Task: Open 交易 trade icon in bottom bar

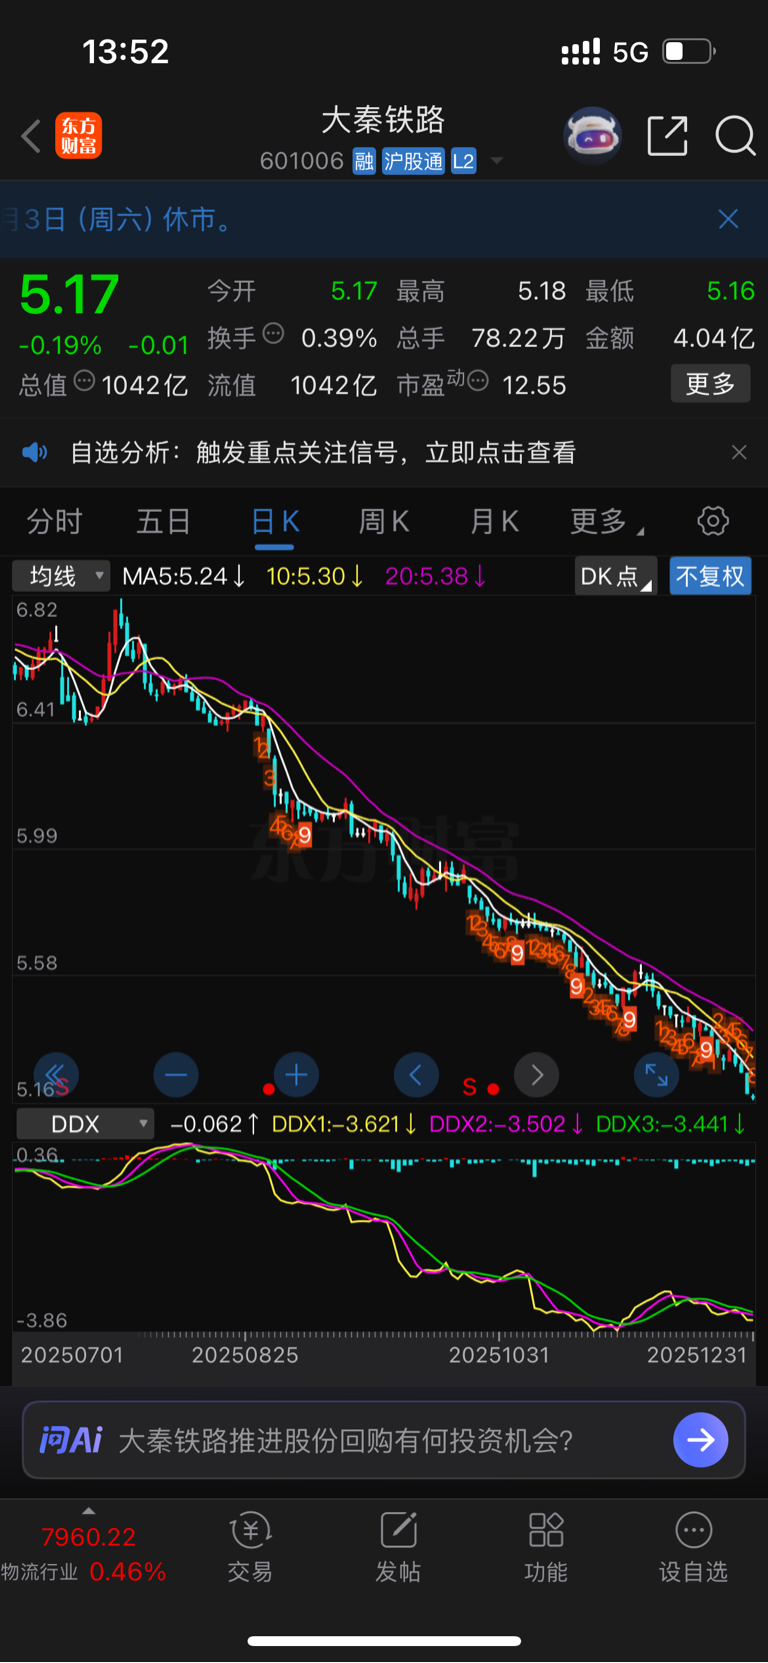Action: [250, 1548]
